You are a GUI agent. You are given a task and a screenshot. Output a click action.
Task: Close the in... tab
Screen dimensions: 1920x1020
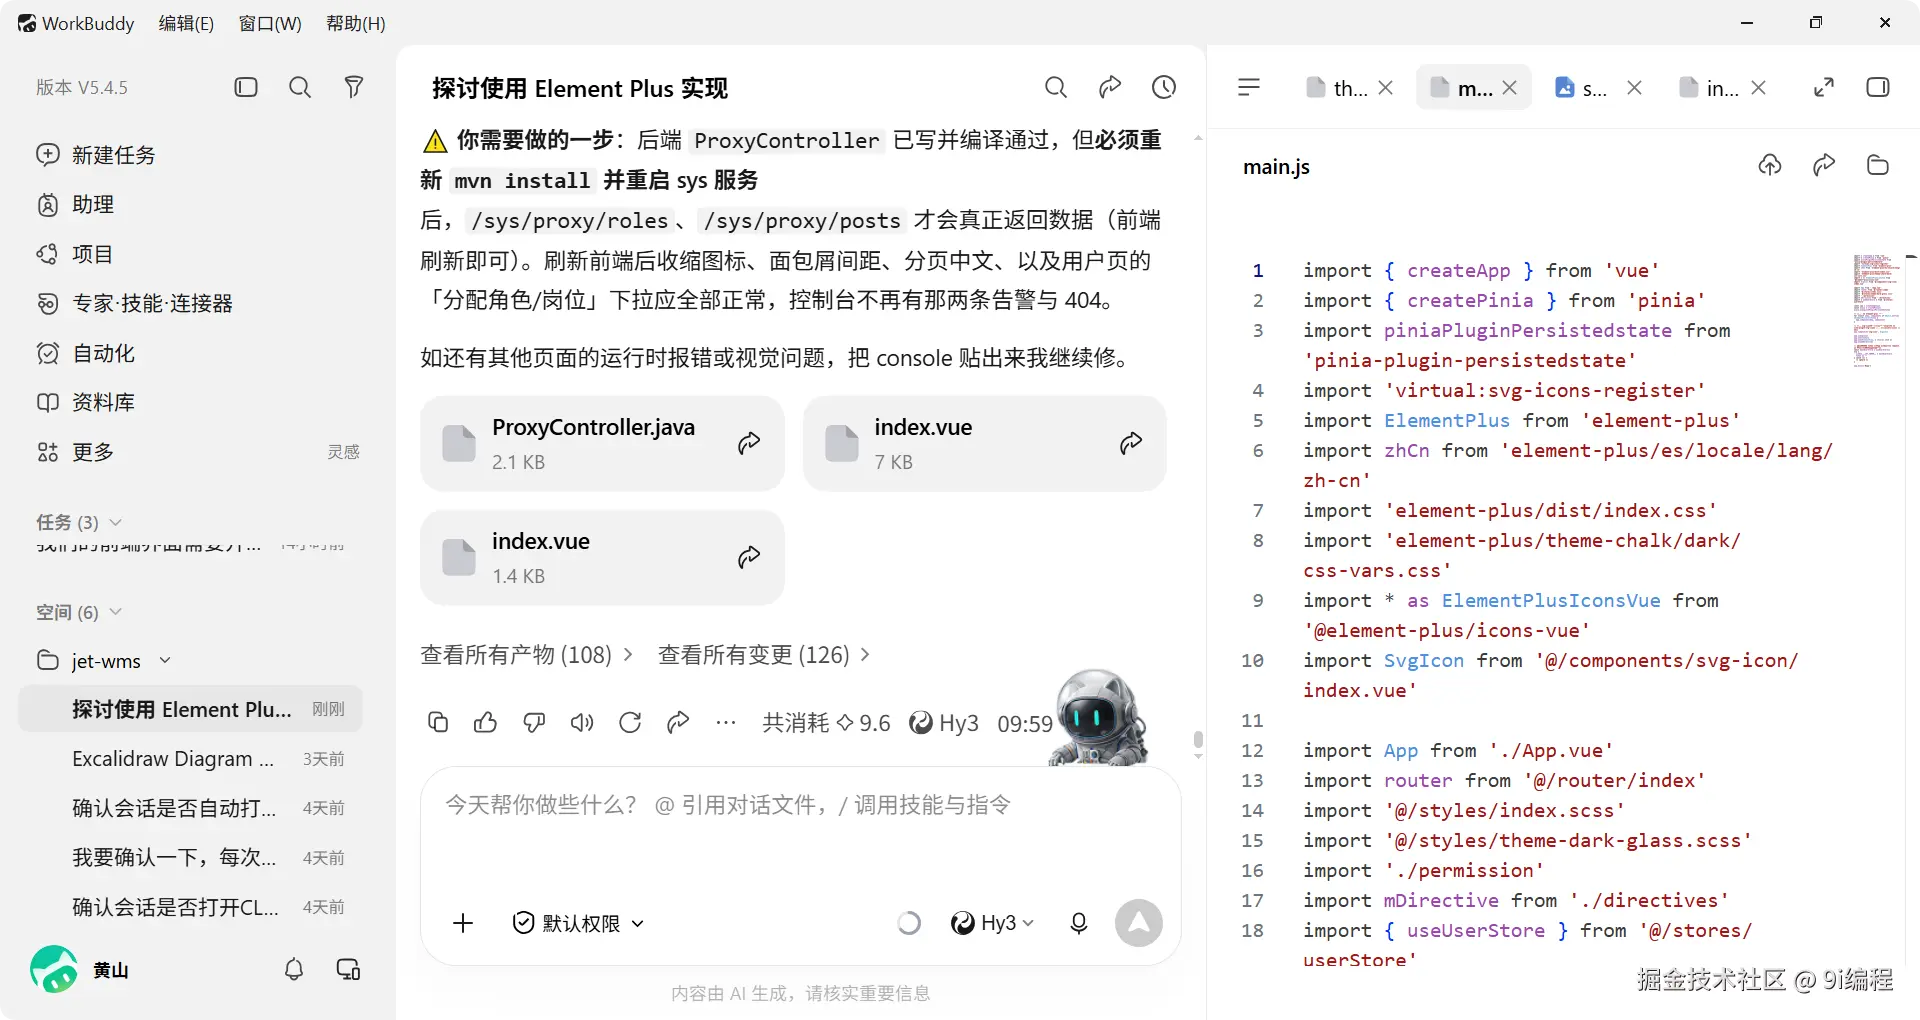coord(1758,88)
